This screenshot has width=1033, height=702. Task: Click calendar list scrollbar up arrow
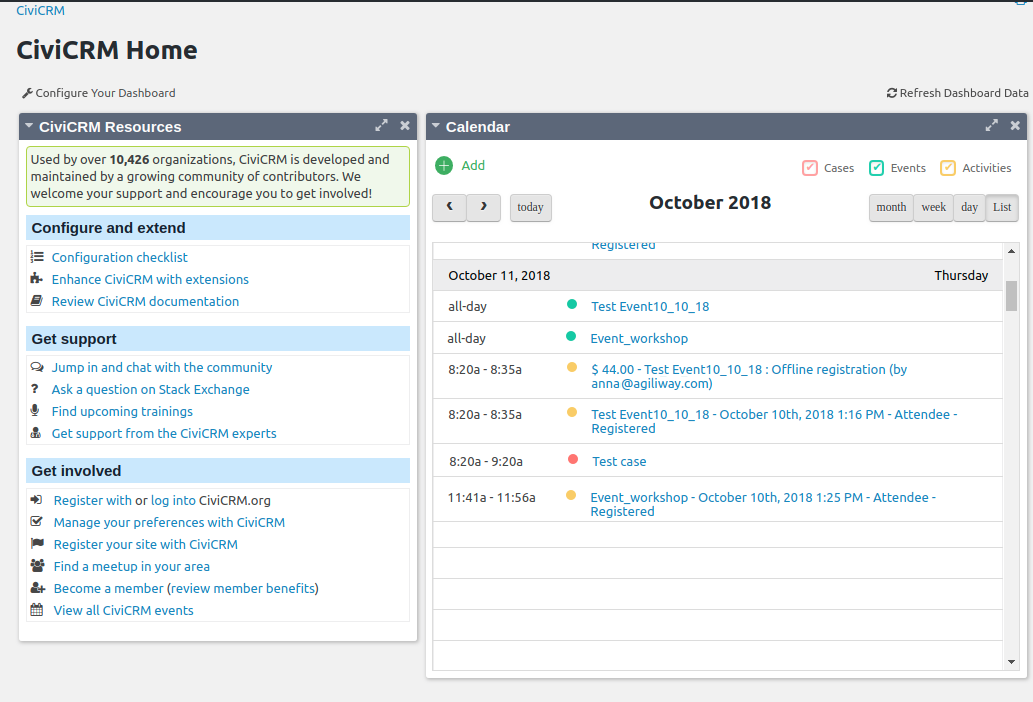1011,251
